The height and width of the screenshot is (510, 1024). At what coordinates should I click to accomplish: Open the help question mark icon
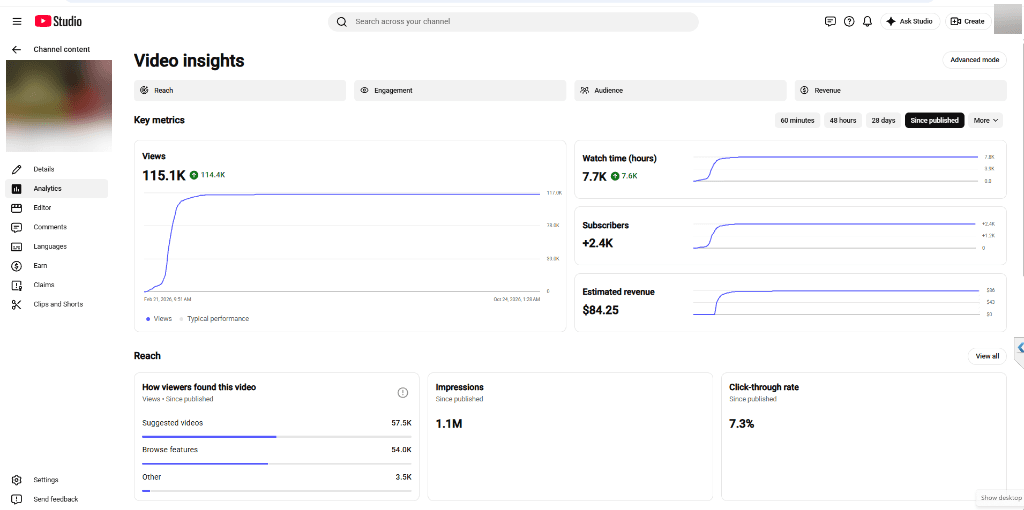(848, 22)
